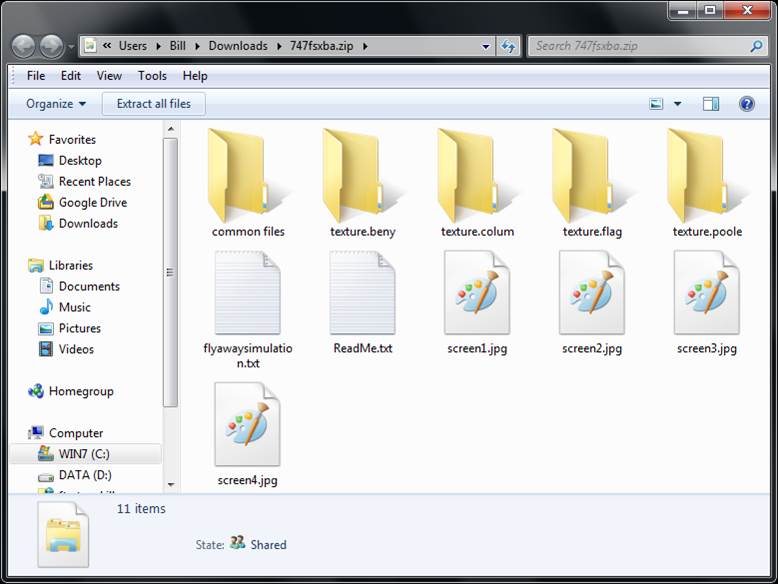Image resolution: width=778 pixels, height=584 pixels.
Task: Open Downloads in Favorites sidebar
Action: [88, 223]
